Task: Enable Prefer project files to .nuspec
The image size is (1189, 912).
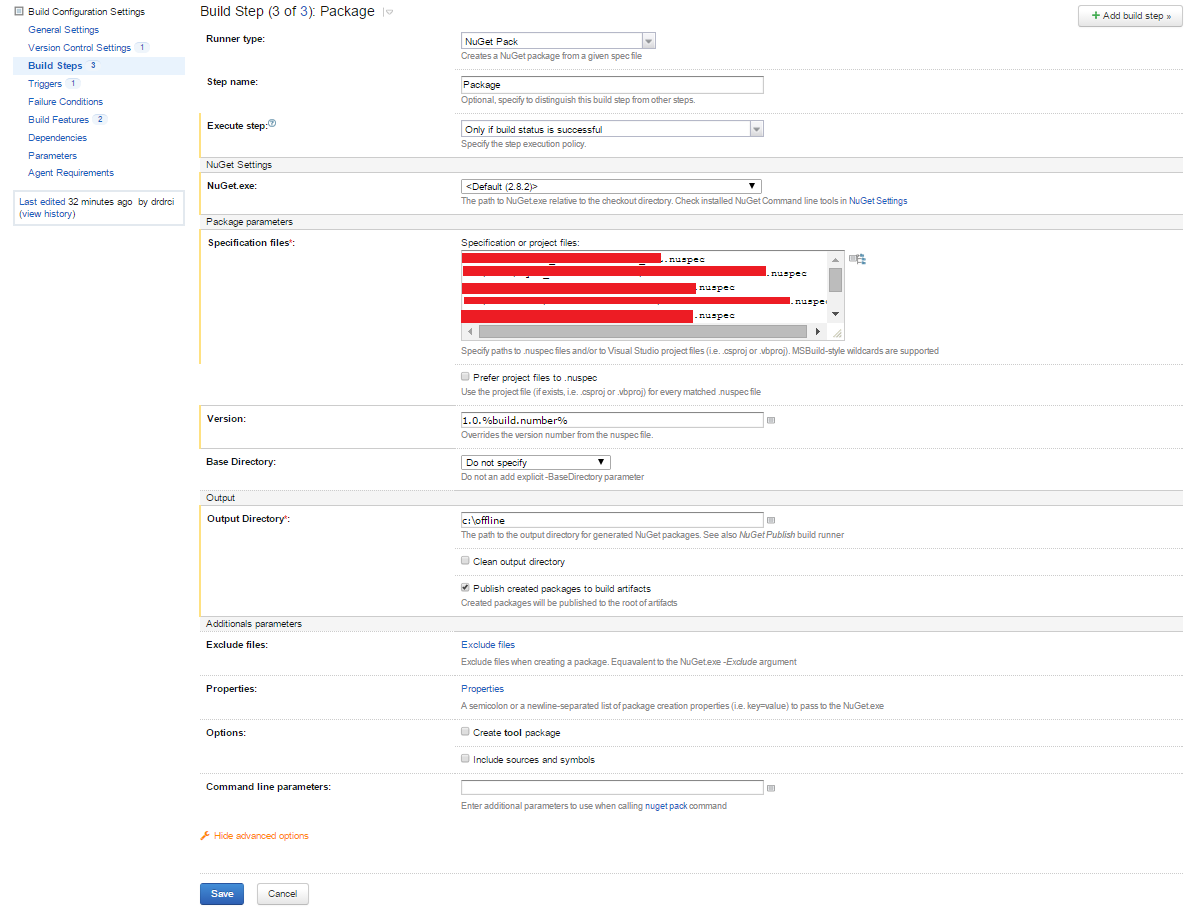Action: click(465, 377)
